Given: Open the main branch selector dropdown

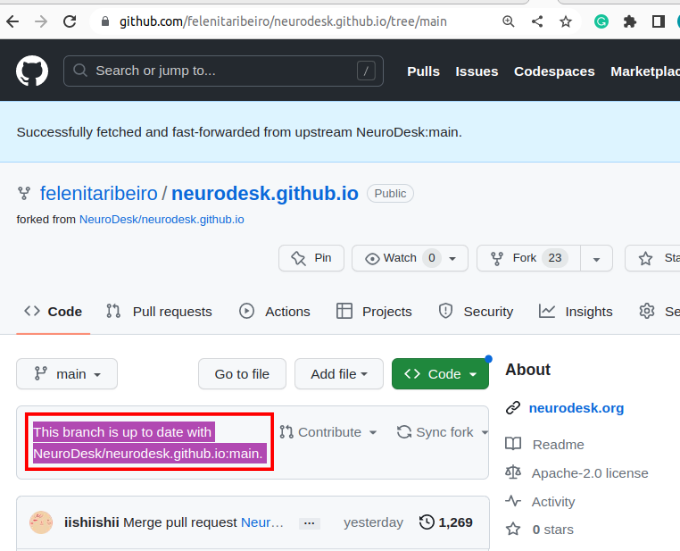Looking at the screenshot, I should (67, 374).
